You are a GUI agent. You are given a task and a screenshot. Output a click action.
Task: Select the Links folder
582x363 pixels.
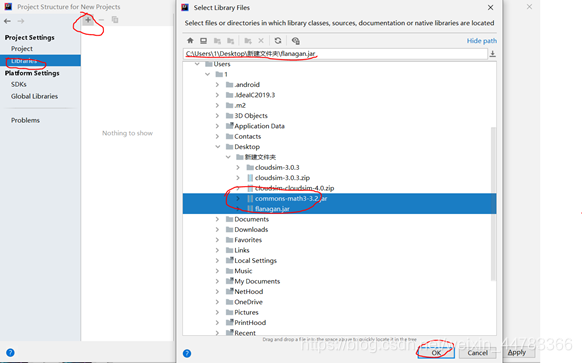coord(242,250)
